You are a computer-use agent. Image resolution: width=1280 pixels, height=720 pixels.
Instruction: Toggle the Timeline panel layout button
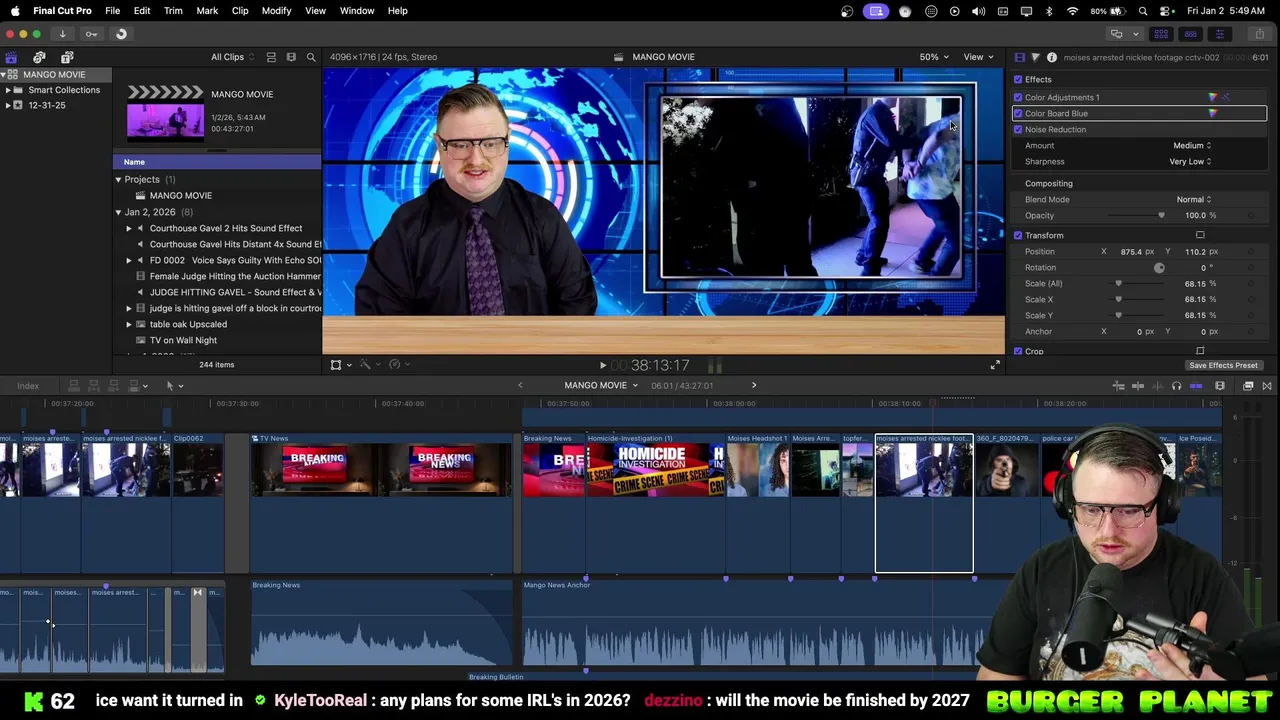1190,34
